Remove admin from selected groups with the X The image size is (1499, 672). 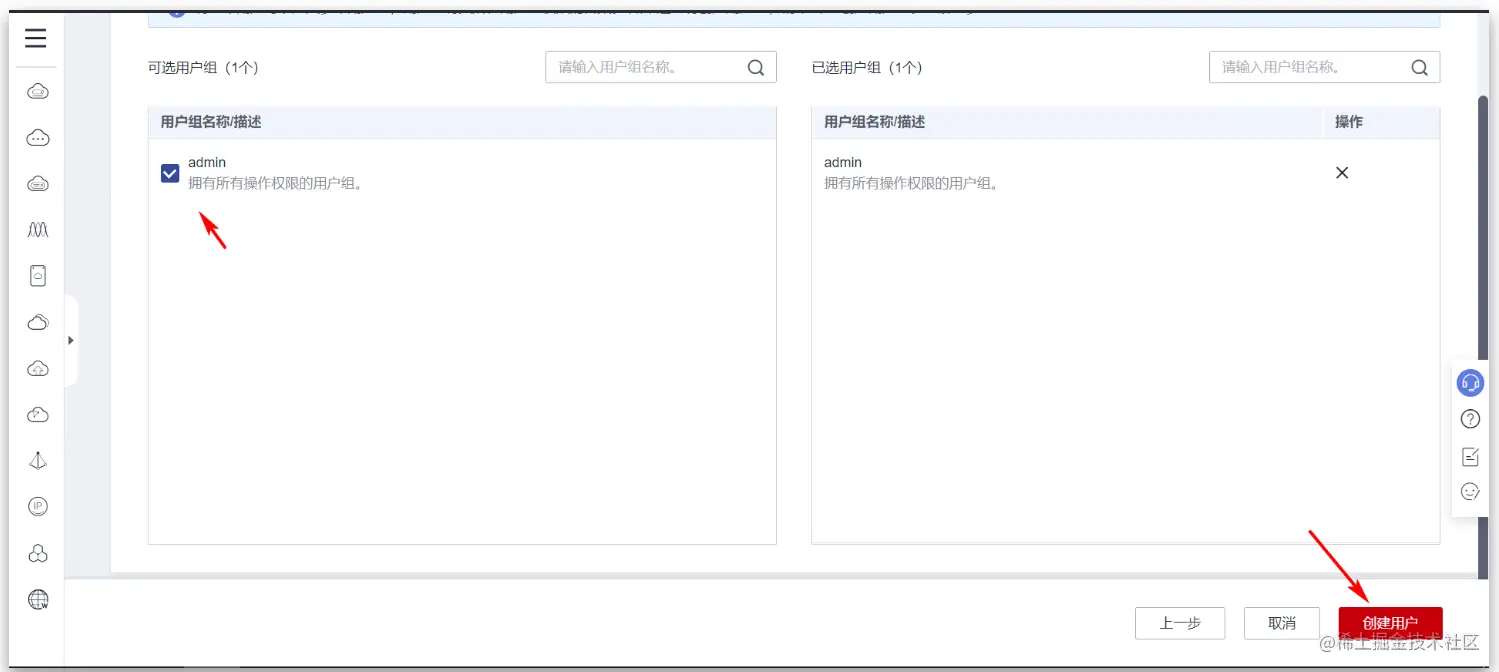(1342, 172)
